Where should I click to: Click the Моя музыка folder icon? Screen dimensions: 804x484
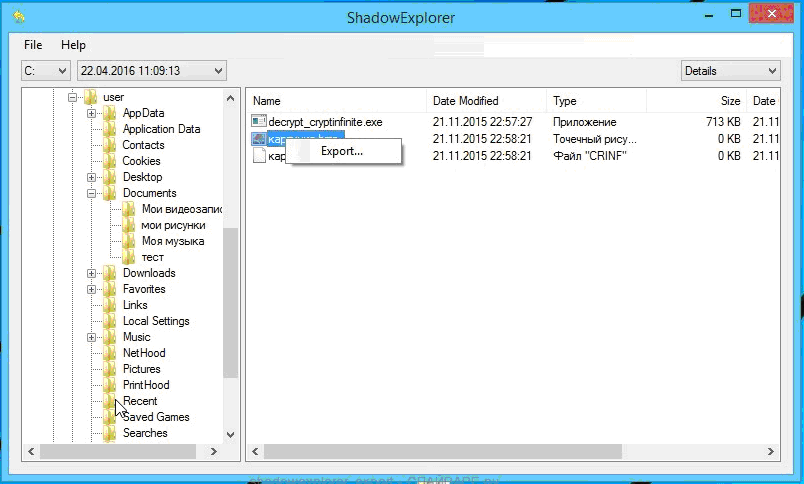(128, 241)
